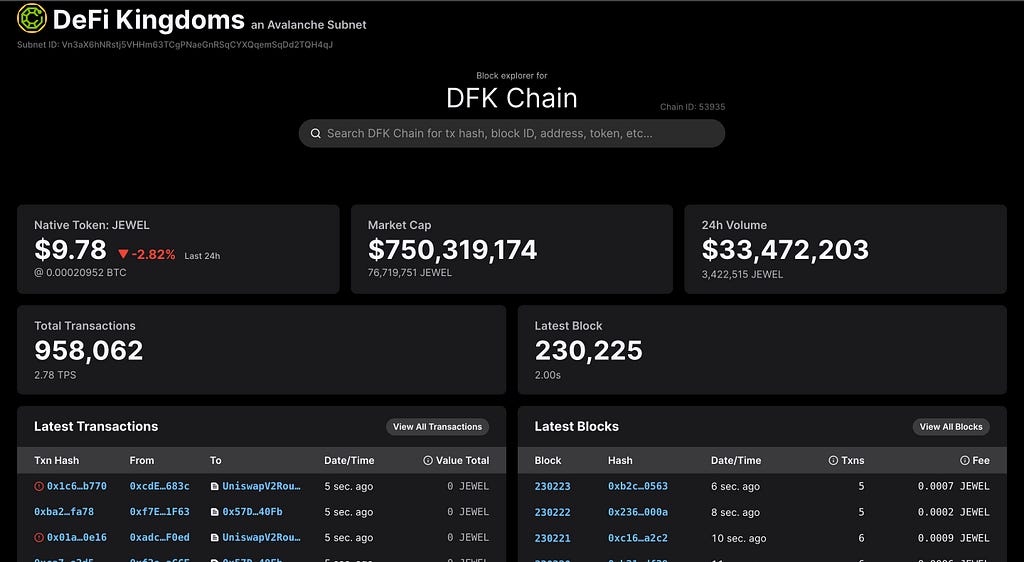The image size is (1024, 562).
Task: Click the Txn Hash column header
Action: click(x=56, y=460)
